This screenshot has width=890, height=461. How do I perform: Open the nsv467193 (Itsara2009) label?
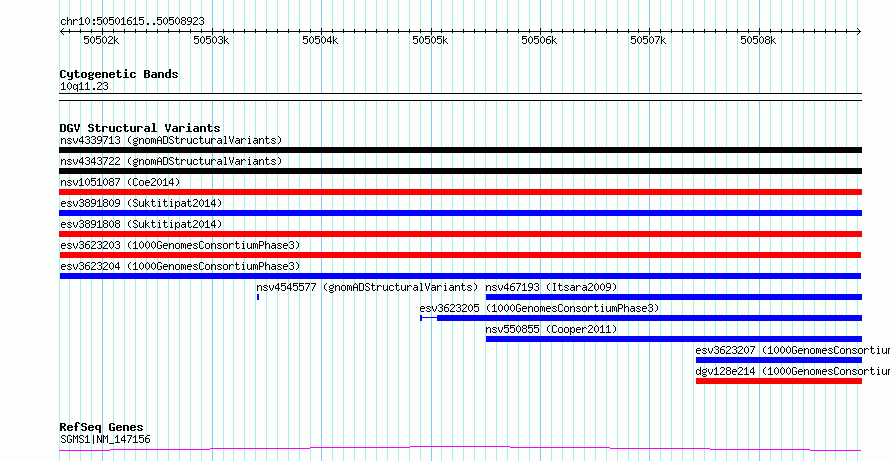point(551,287)
